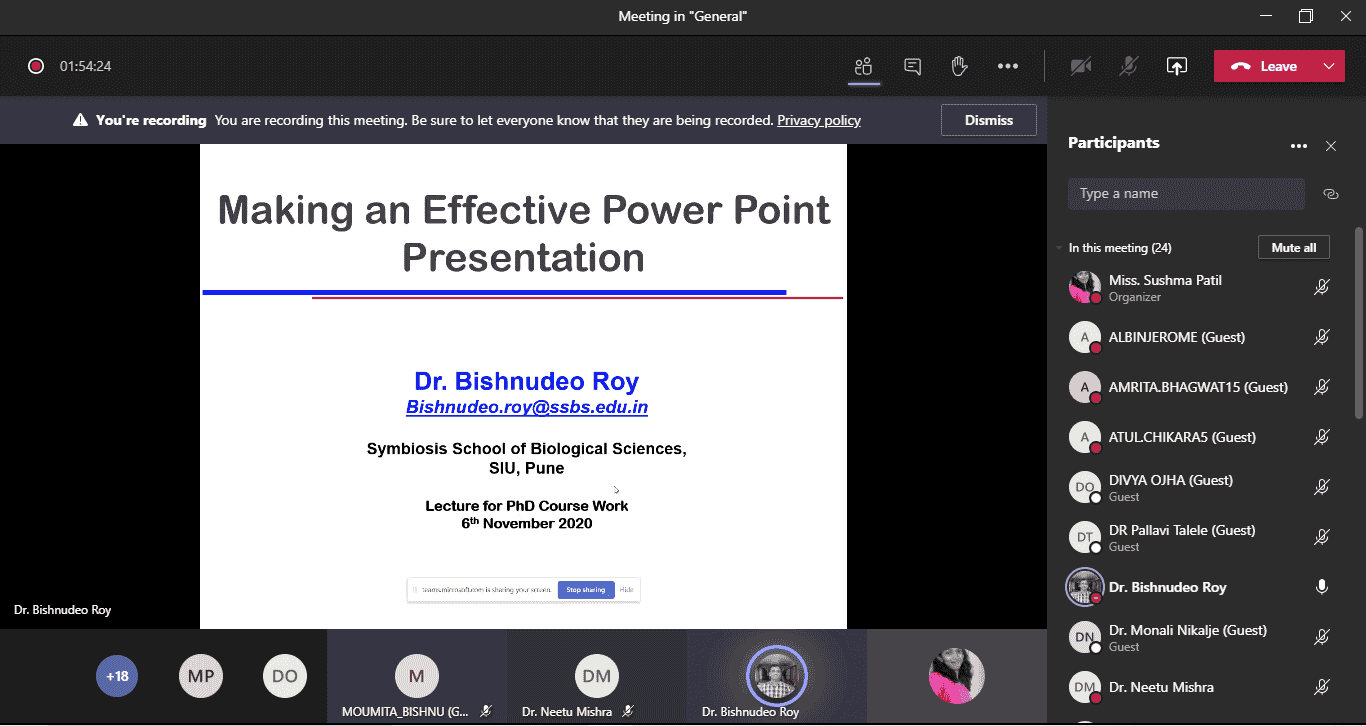Viewport: 1366px width, 726px height.
Task: Click the participants panel scrollbar
Action: pyautogui.click(x=1358, y=322)
